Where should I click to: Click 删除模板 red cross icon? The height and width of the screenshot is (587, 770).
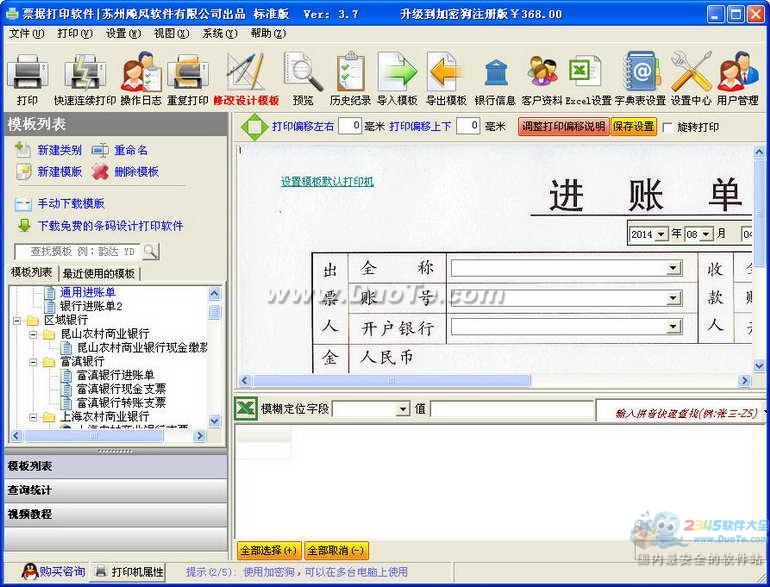[100, 172]
